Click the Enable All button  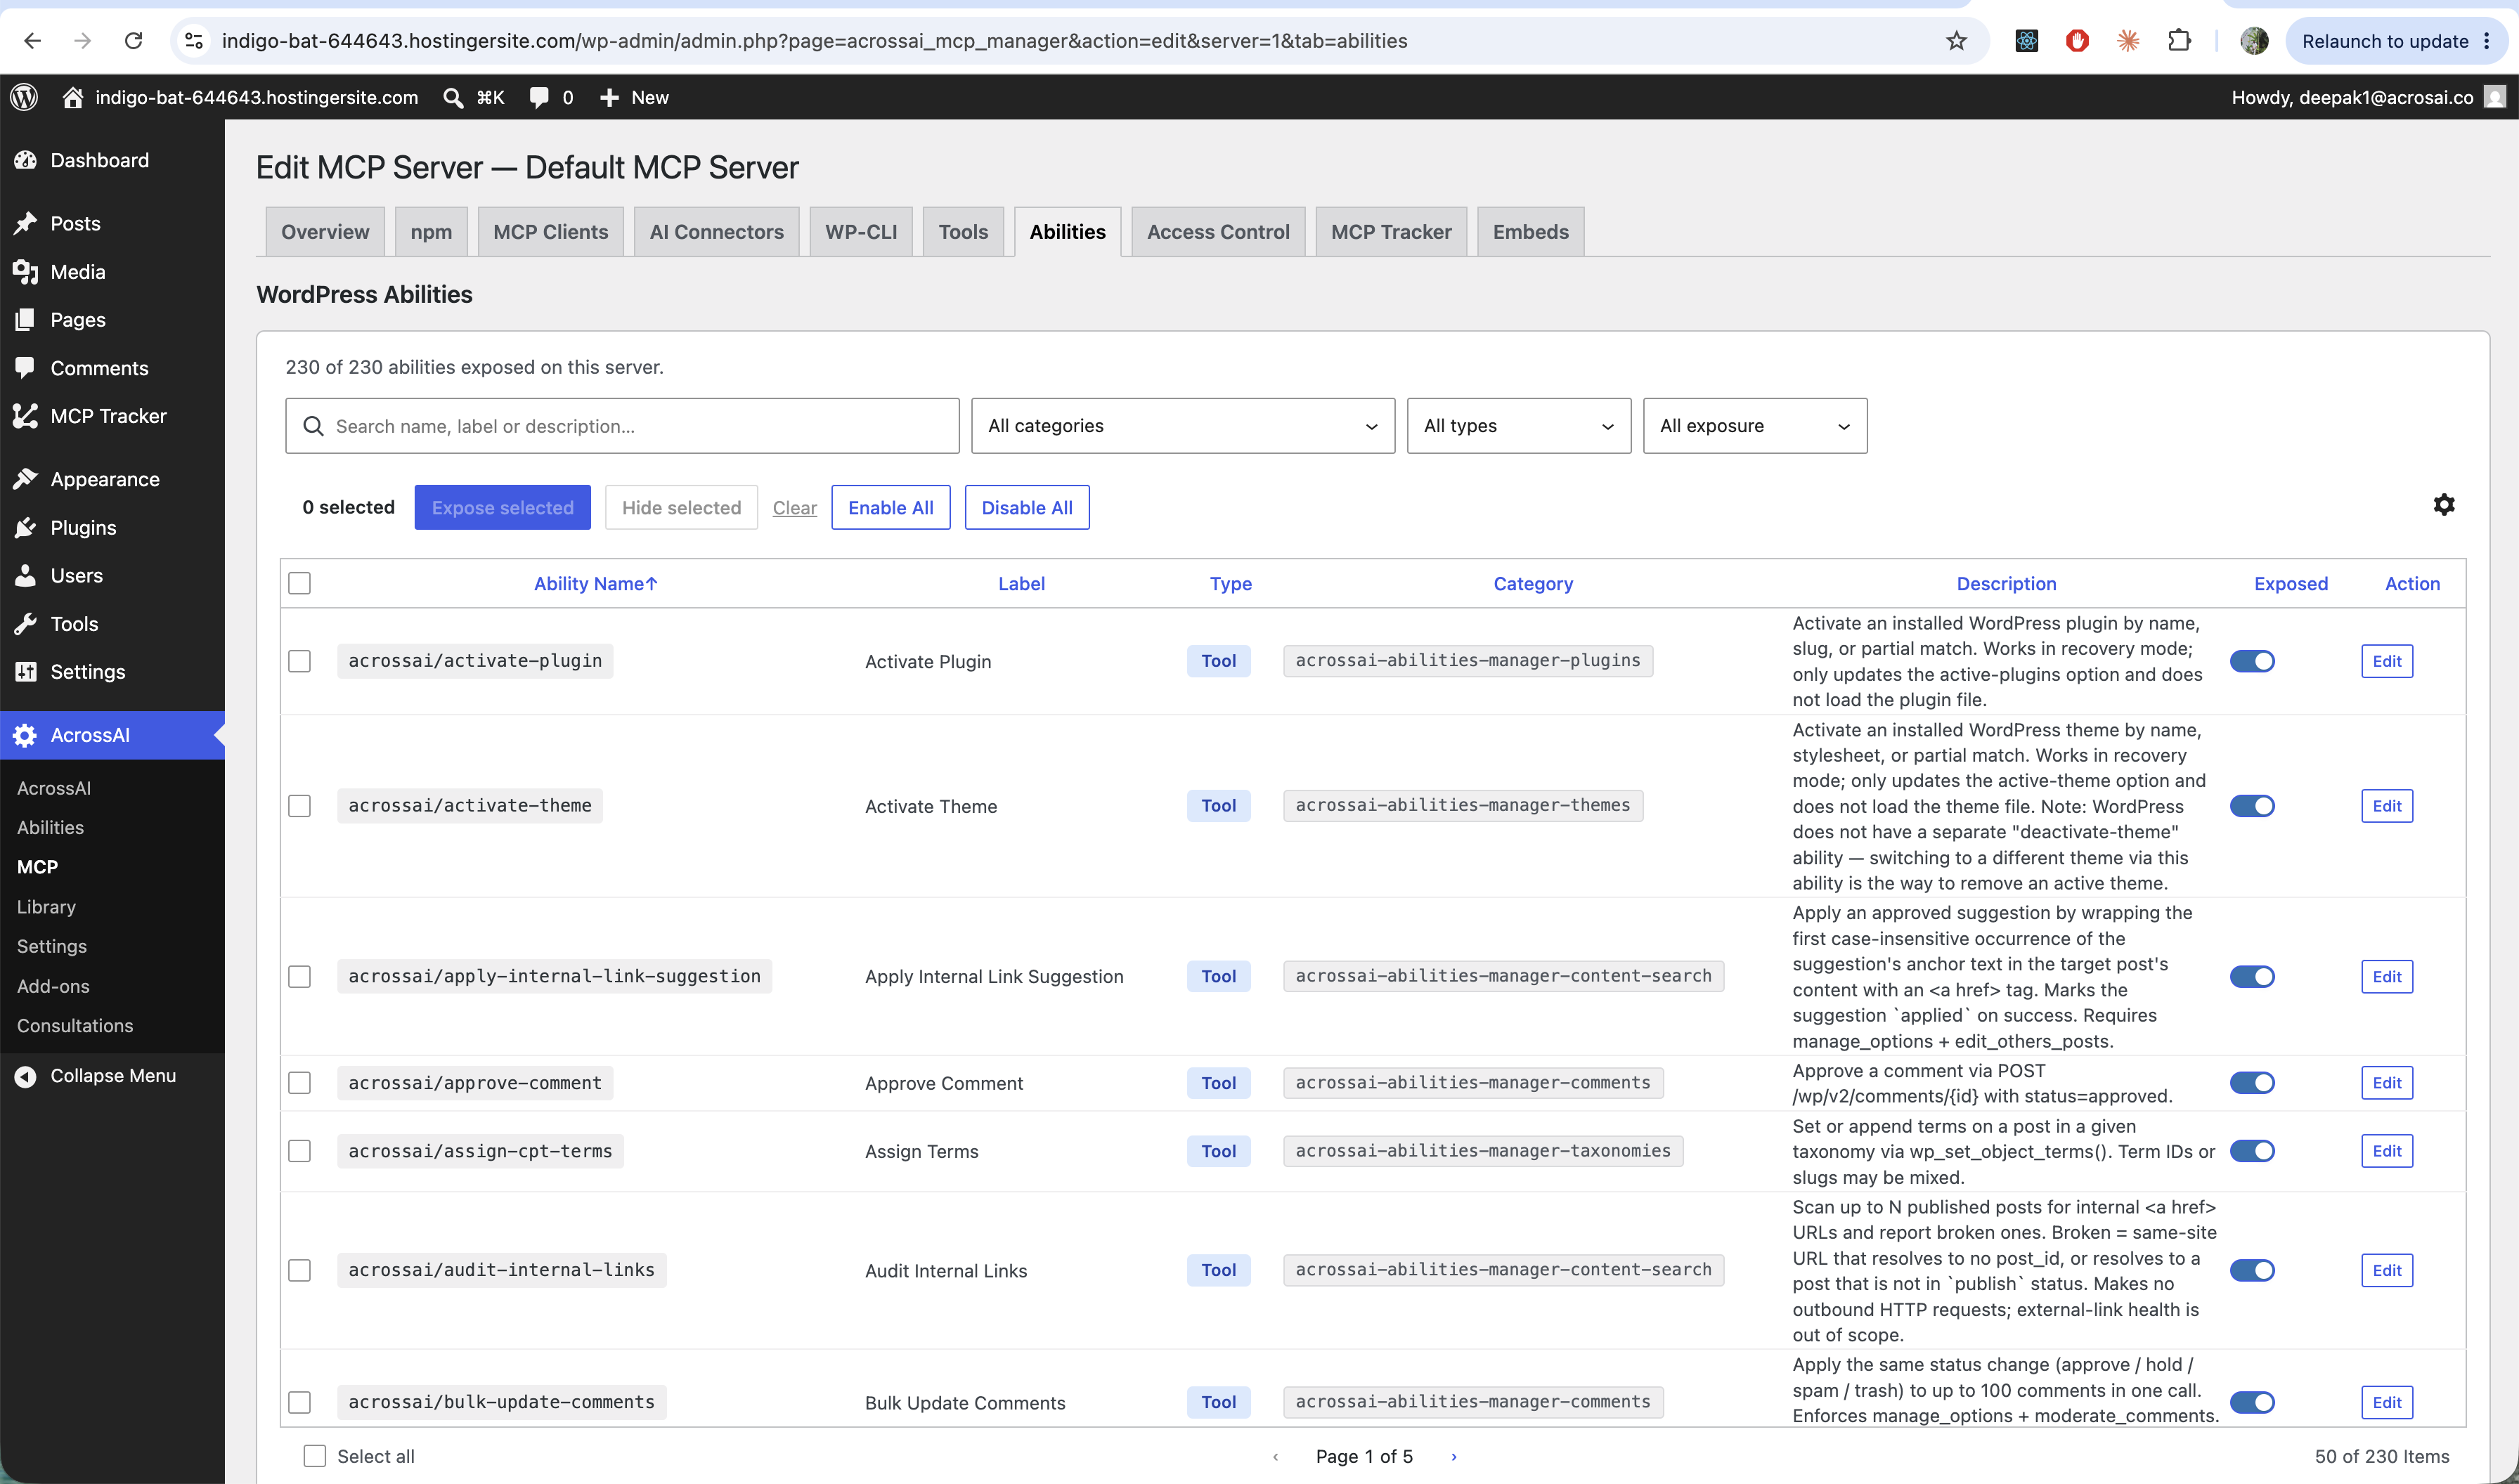(x=890, y=508)
